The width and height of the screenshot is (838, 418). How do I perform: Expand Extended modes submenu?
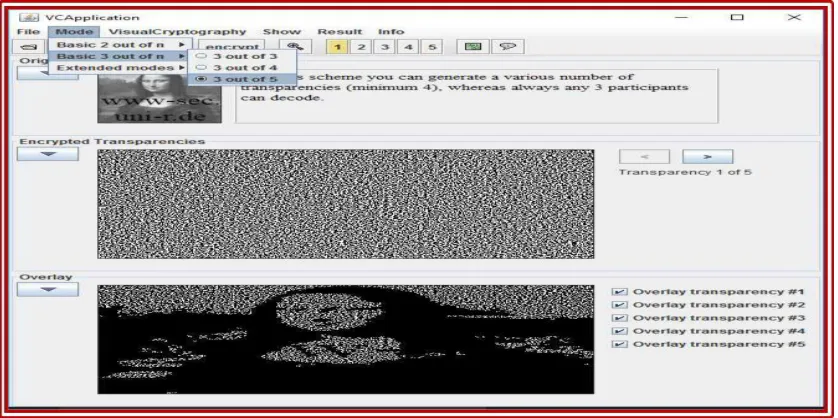[120, 68]
